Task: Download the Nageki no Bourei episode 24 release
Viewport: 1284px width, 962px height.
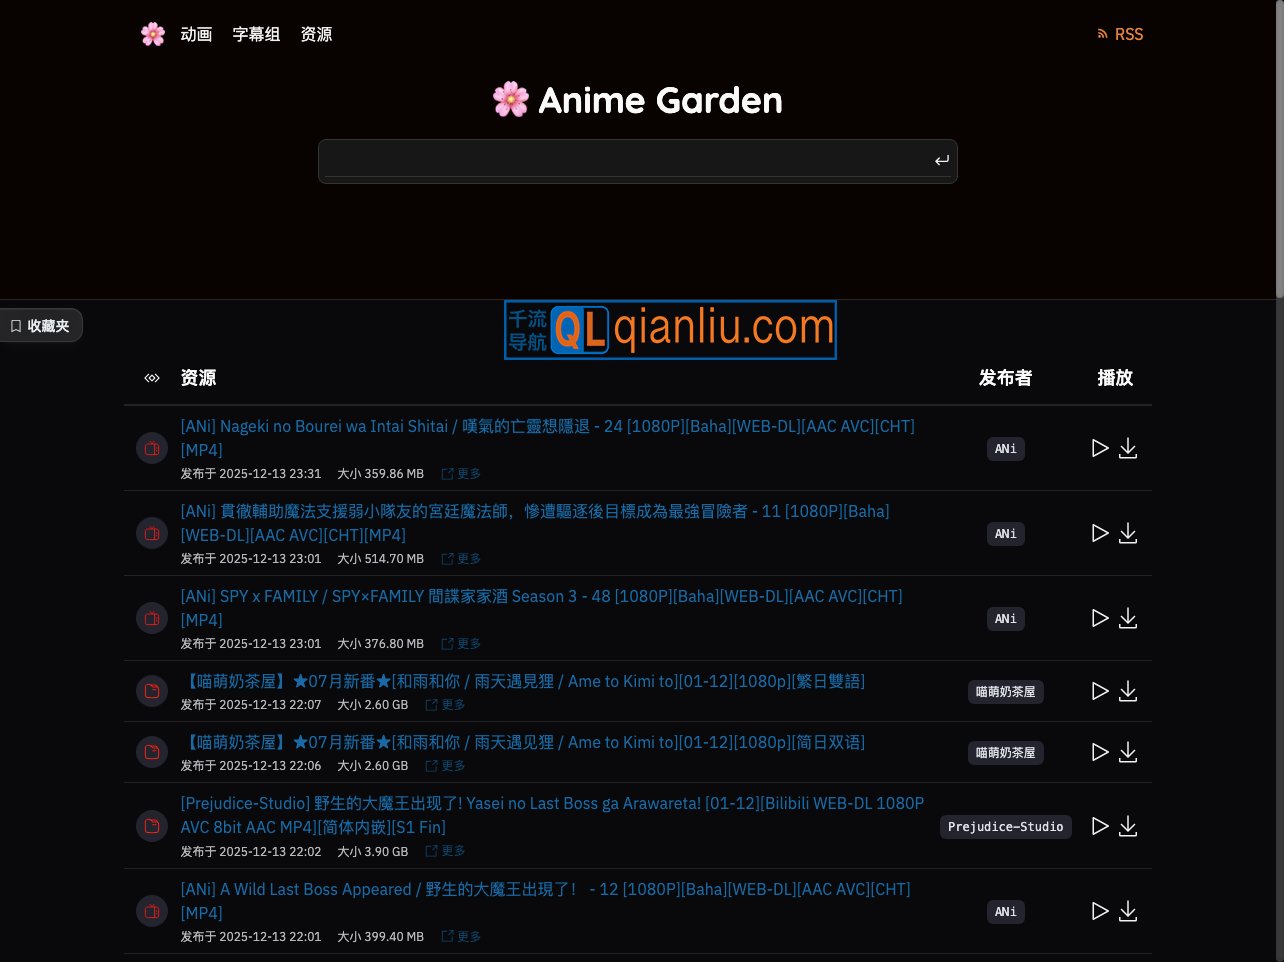Action: 1128,448
